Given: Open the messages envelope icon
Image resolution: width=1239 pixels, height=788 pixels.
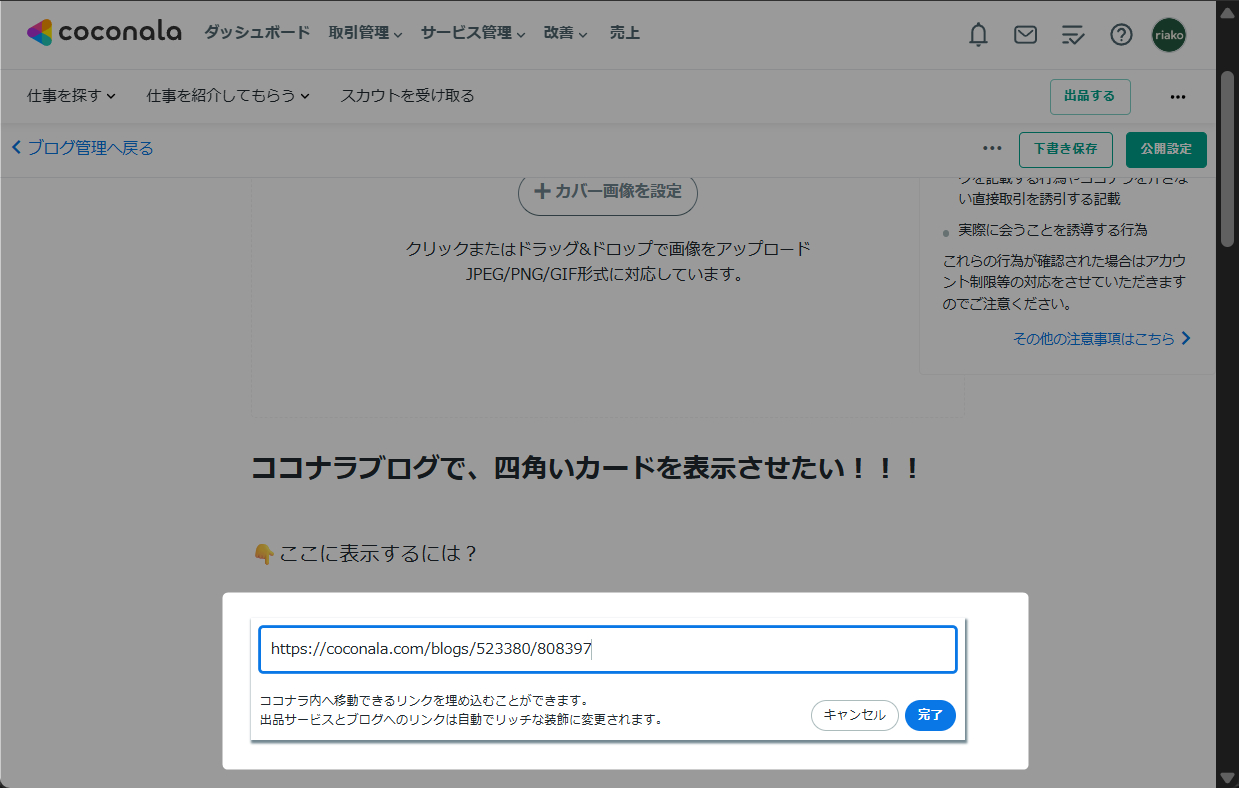Looking at the screenshot, I should click(1025, 35).
